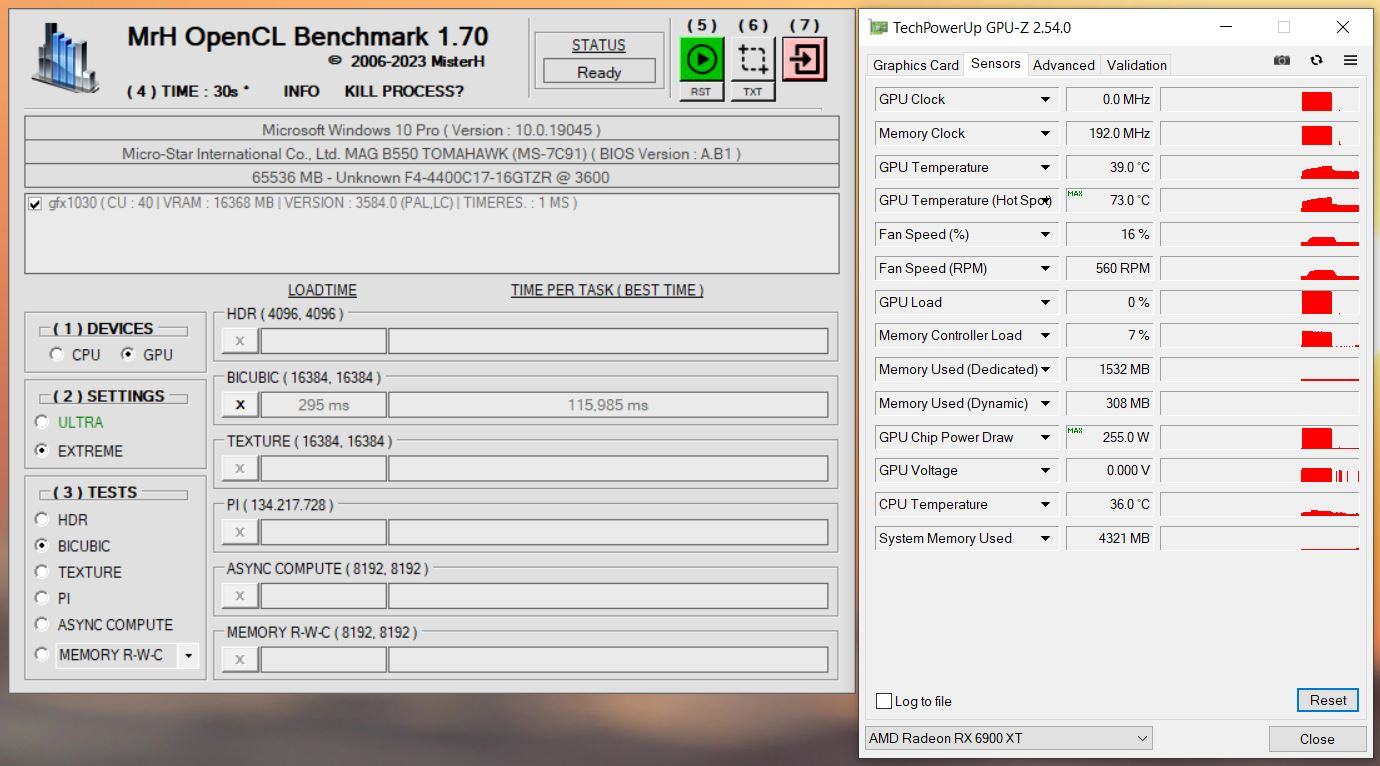Screen dimensions: 1380x766
Task: Select EXTREME settings option
Action: tap(41, 450)
